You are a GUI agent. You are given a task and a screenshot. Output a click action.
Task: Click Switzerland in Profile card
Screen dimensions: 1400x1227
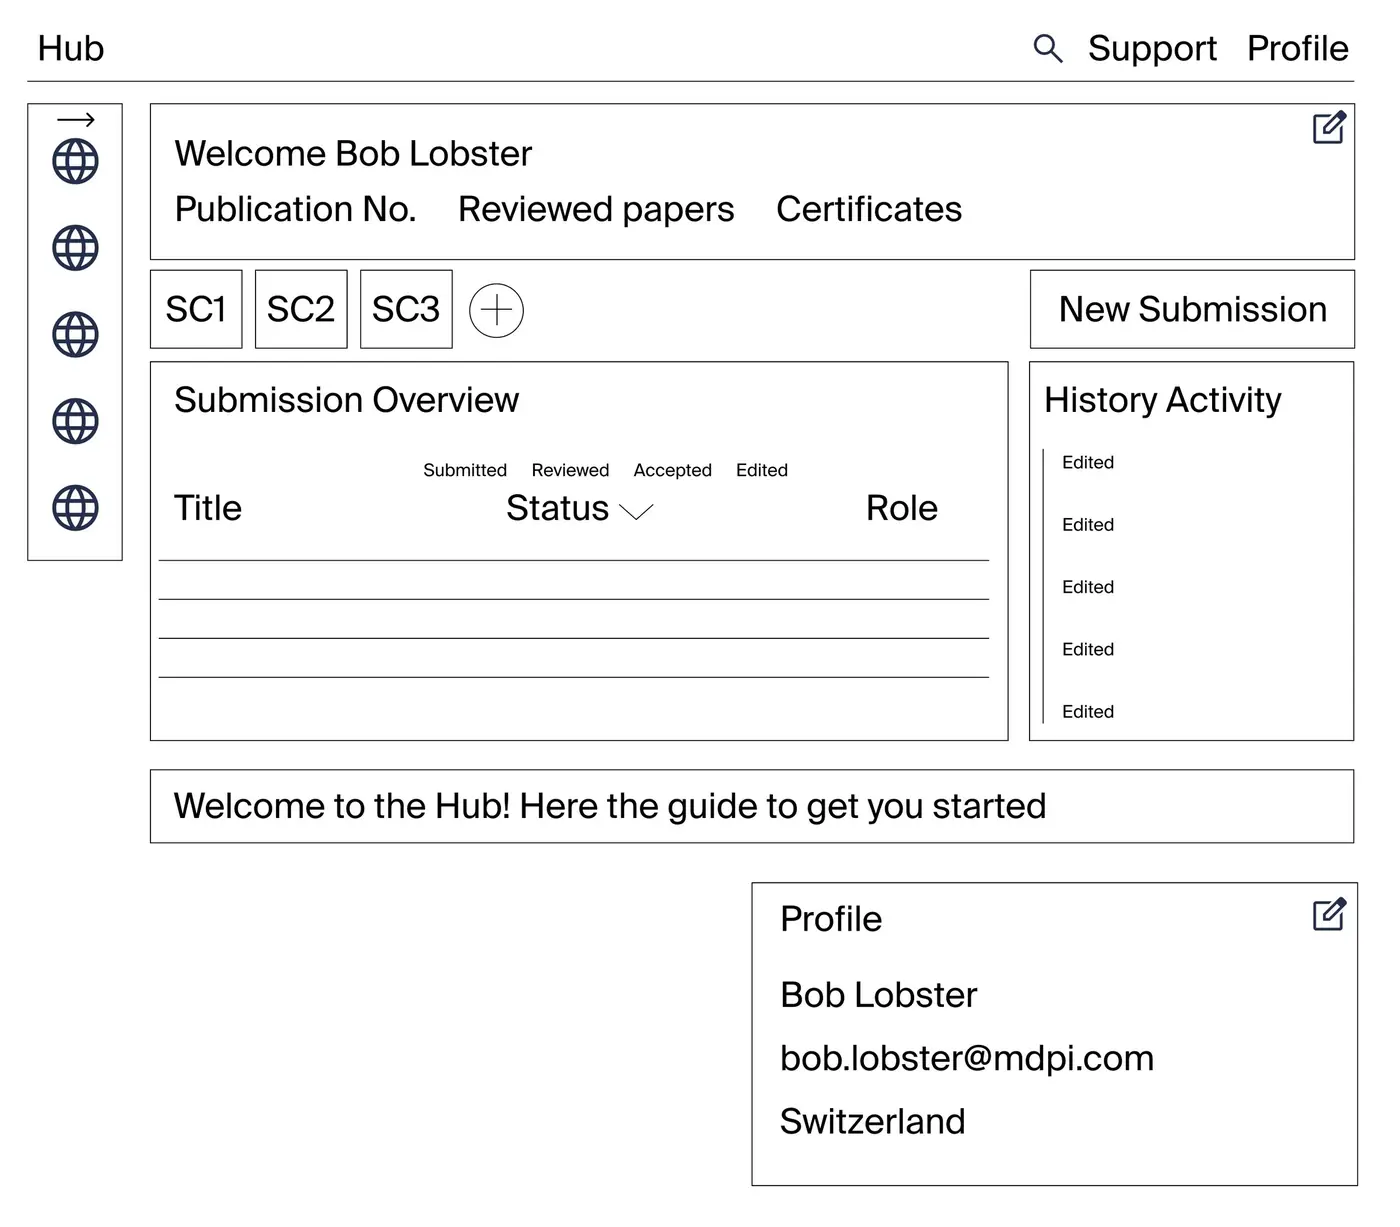coord(873,1121)
